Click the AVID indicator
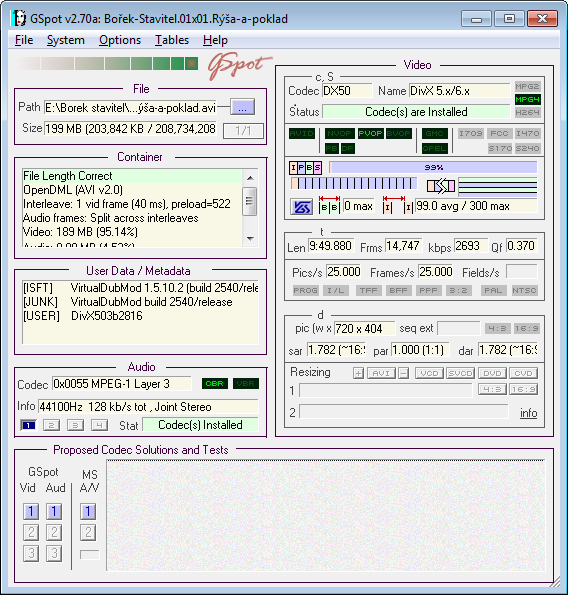The image size is (572, 606). tap(302, 134)
